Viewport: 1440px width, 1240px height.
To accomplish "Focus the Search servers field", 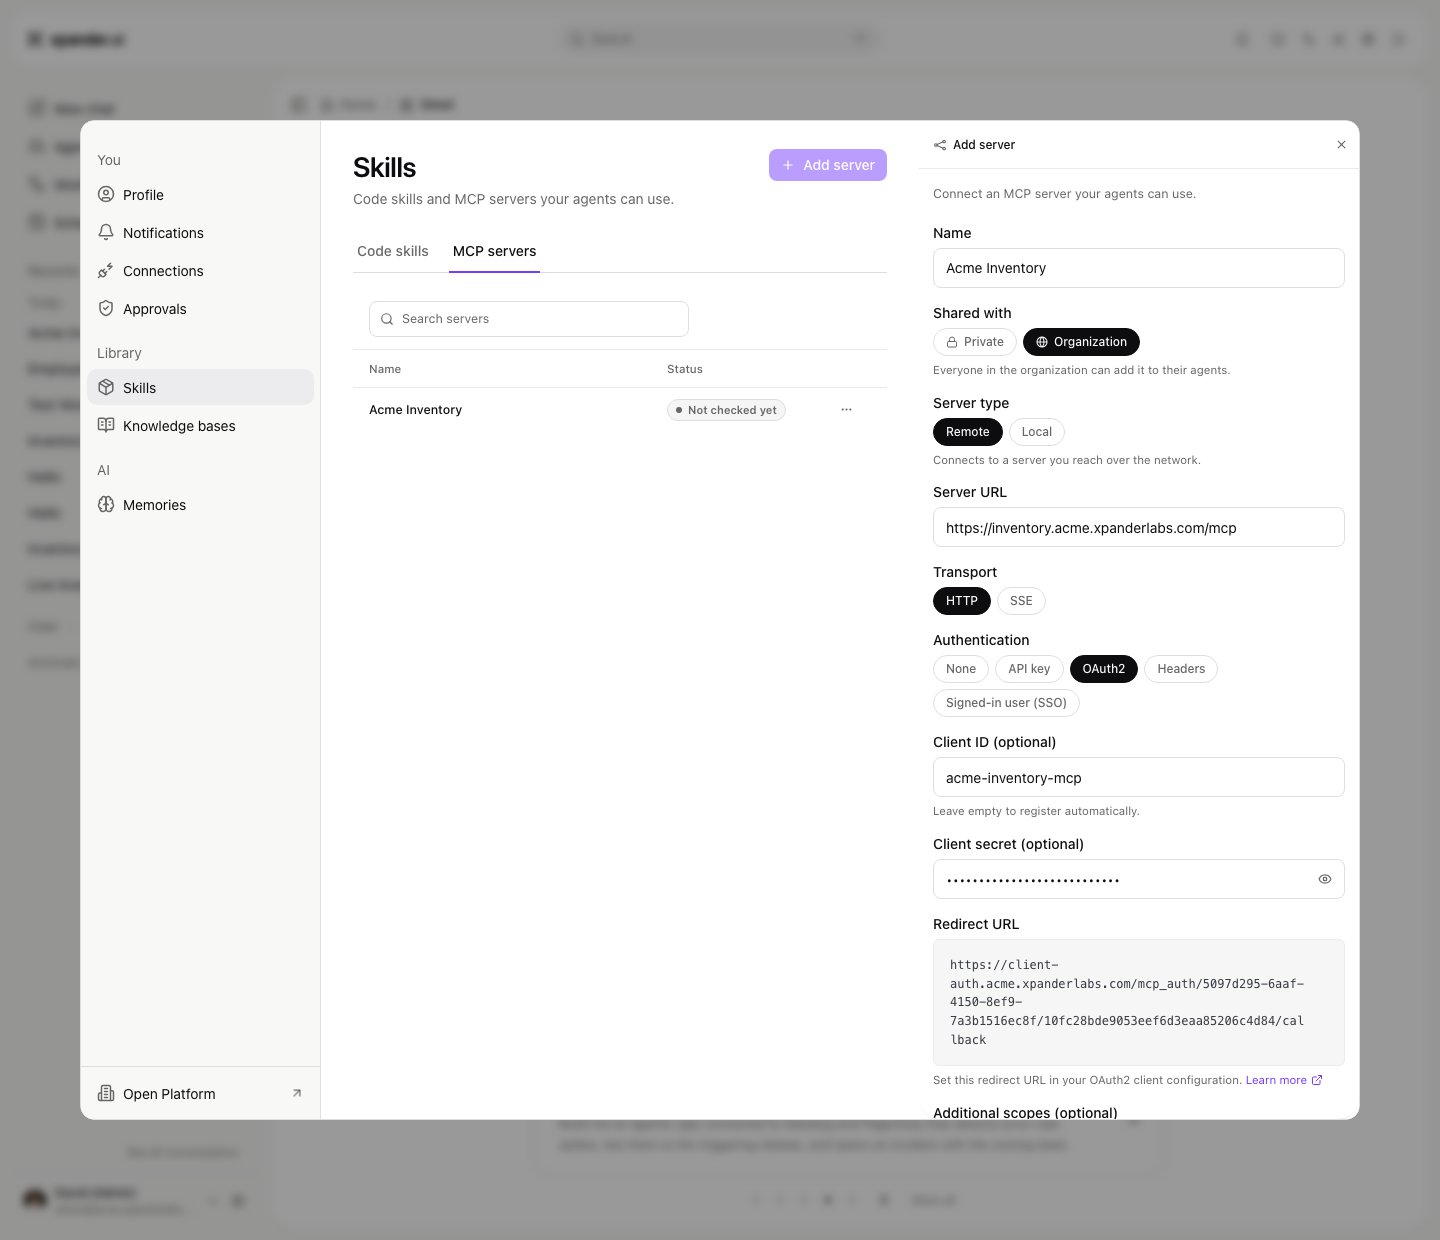I will click(529, 319).
